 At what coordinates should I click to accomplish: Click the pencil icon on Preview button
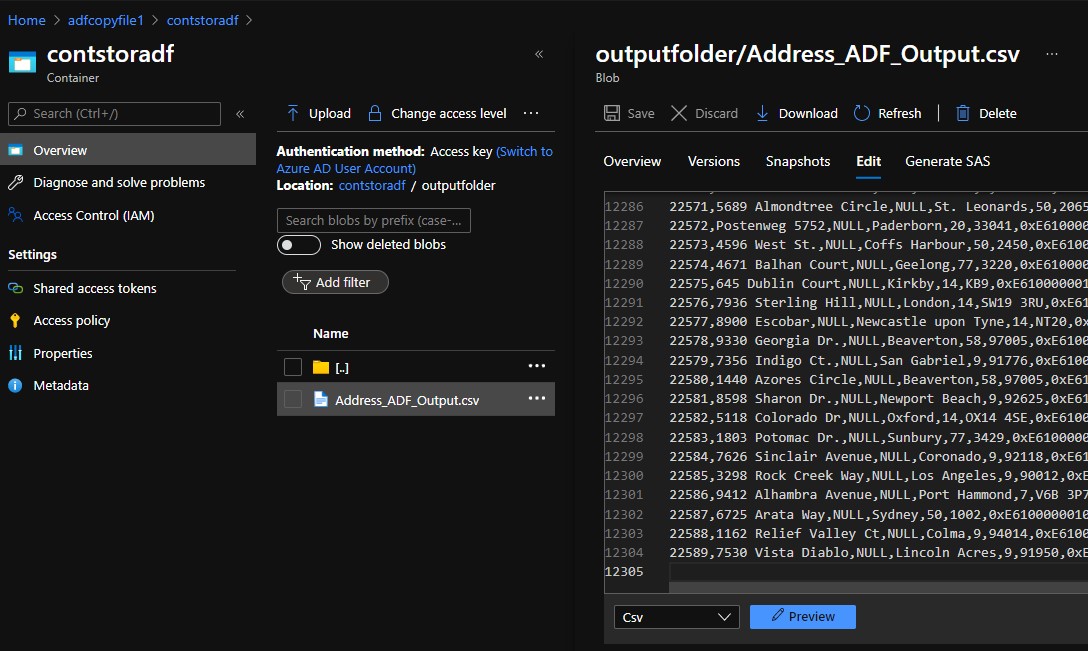(778, 615)
